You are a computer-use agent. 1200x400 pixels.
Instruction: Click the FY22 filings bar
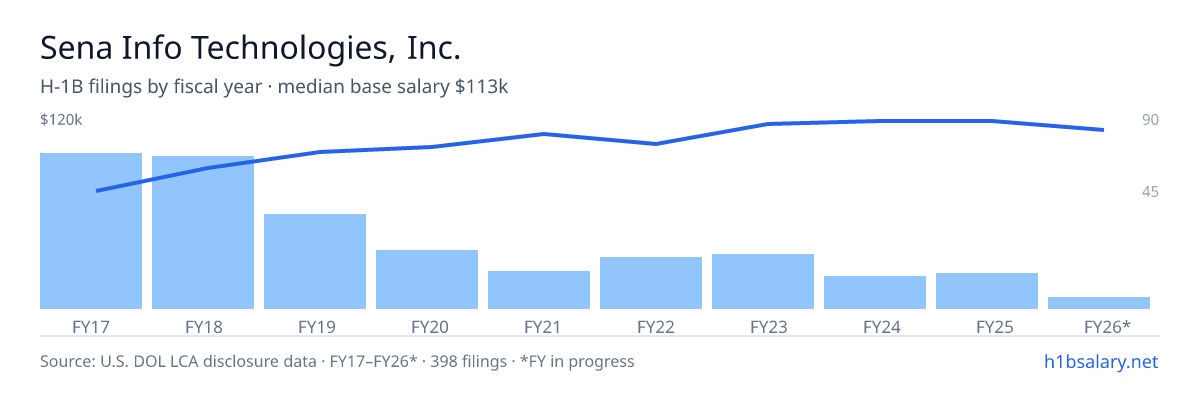[651, 283]
